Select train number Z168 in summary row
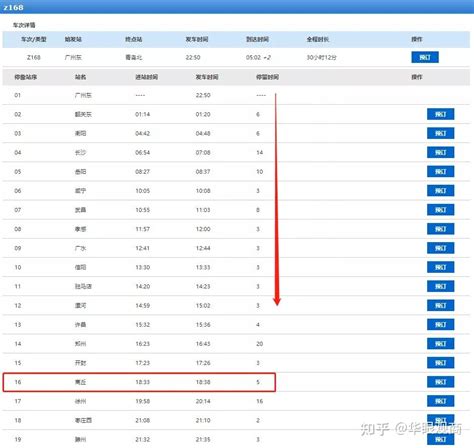 pos(34,57)
